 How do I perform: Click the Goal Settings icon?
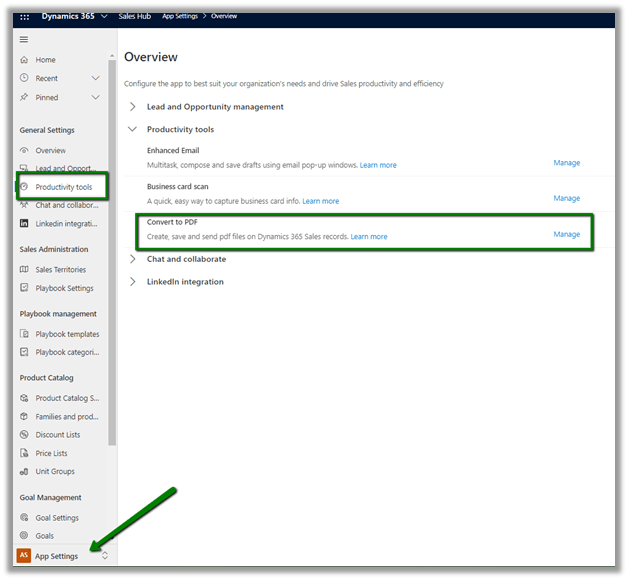point(24,518)
